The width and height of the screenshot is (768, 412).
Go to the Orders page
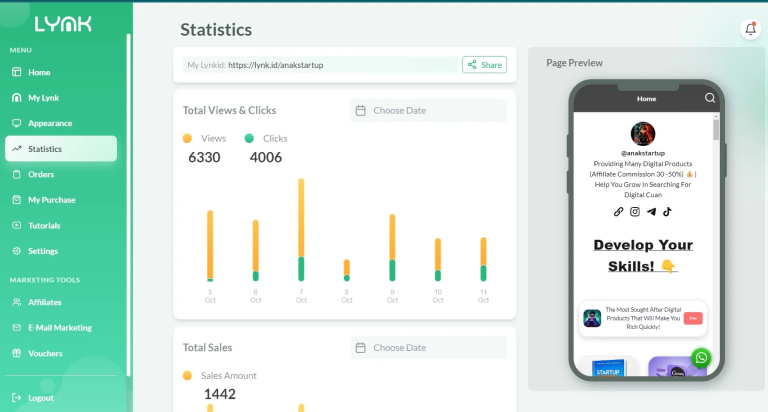[40, 174]
